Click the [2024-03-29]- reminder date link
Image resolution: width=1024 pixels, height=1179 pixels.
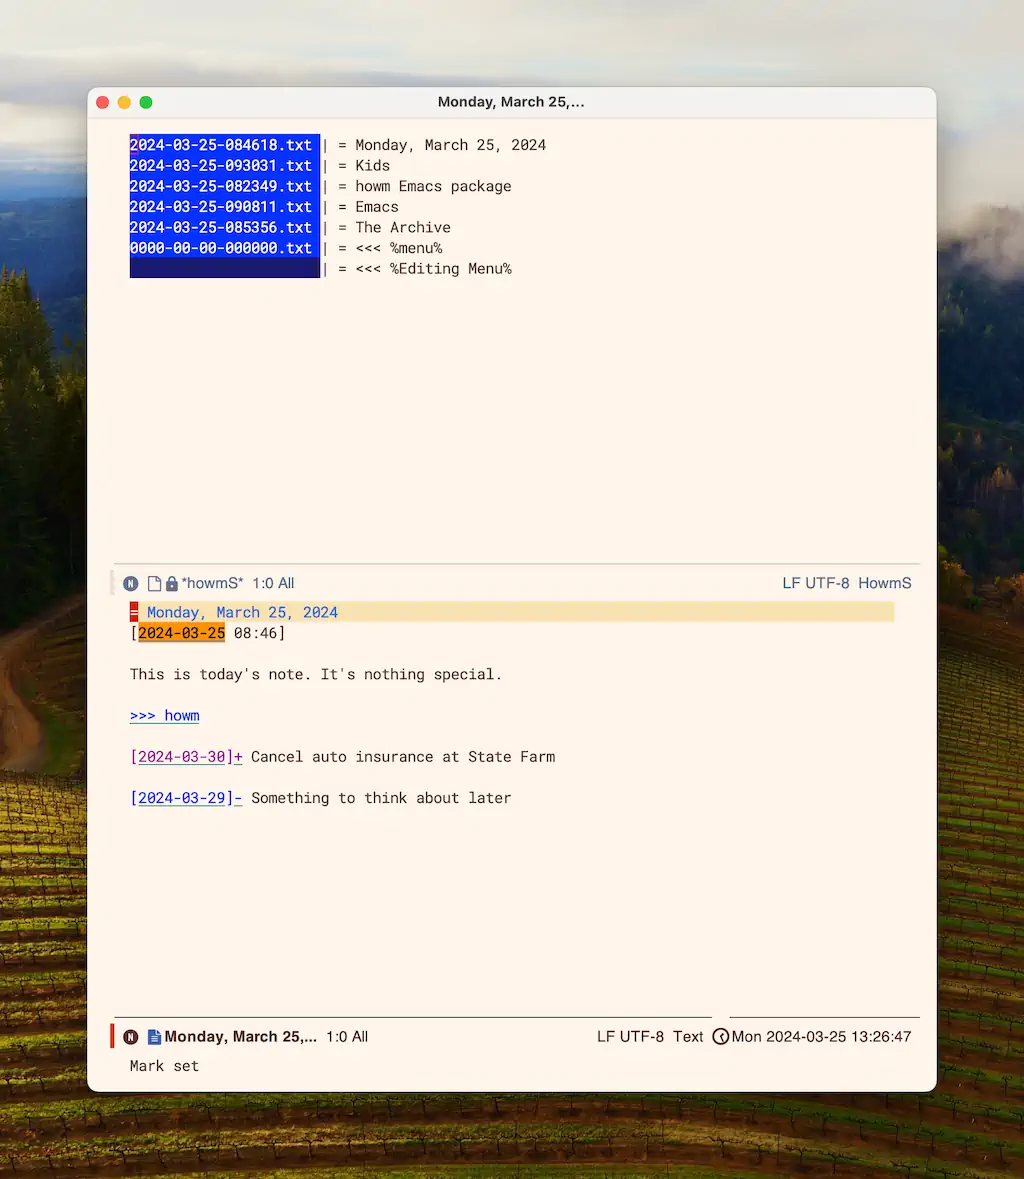(186, 798)
